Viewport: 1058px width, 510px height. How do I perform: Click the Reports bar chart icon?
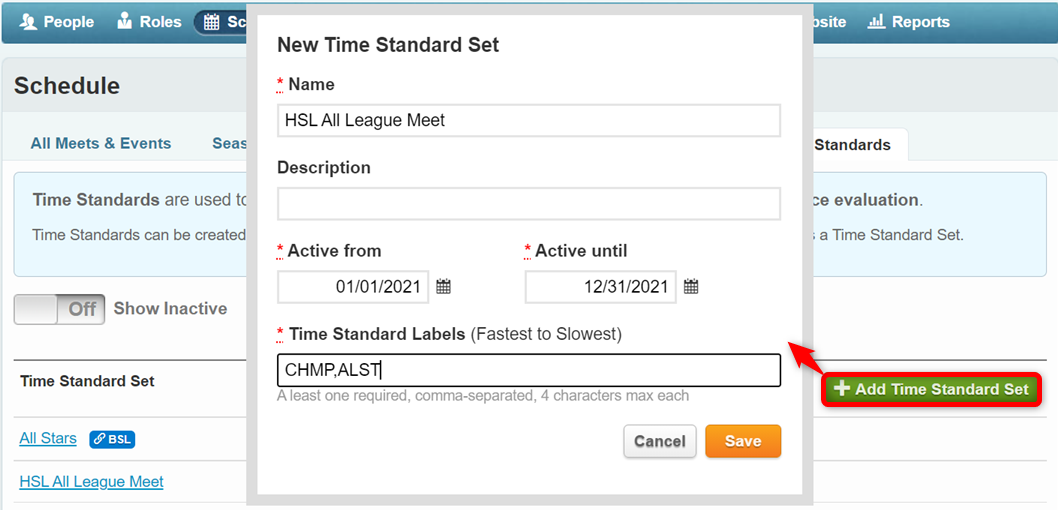pos(876,22)
